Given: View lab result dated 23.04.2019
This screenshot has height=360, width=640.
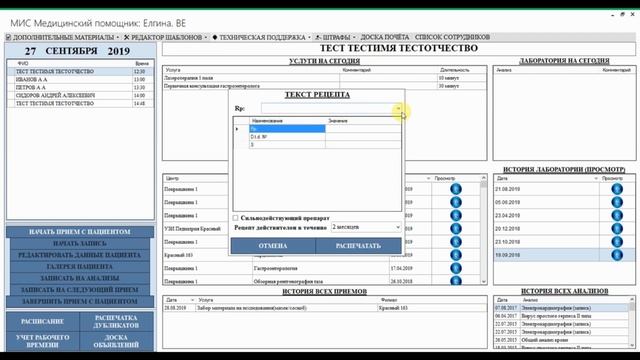Looking at the screenshot, I should point(617,215).
